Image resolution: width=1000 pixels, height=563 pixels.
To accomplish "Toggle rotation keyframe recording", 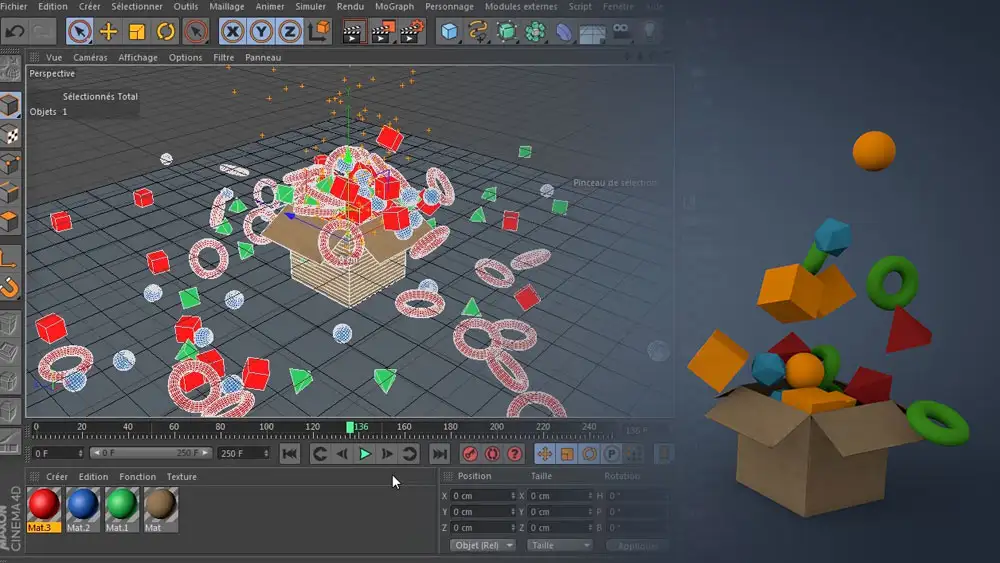I will point(589,454).
